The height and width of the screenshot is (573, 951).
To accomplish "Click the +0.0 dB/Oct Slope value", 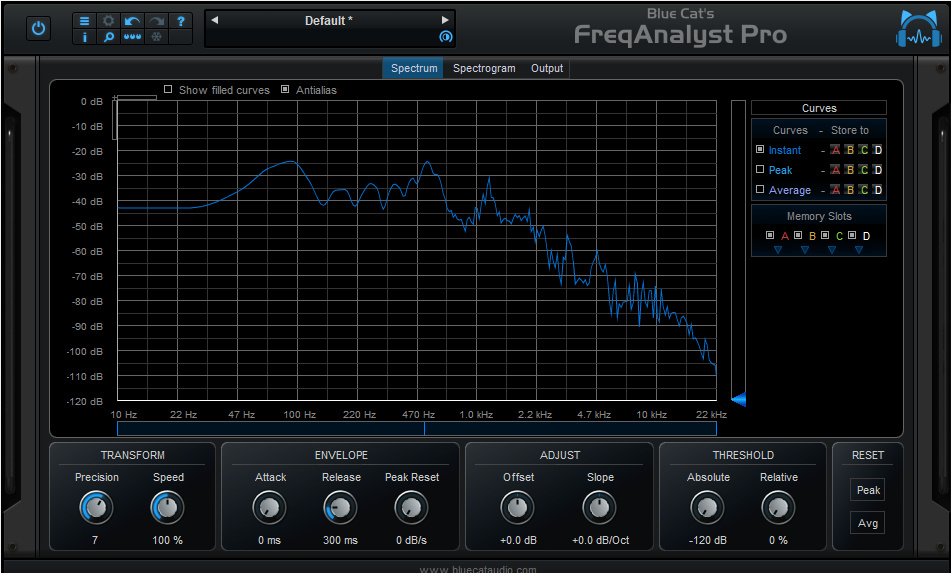I will tap(600, 540).
